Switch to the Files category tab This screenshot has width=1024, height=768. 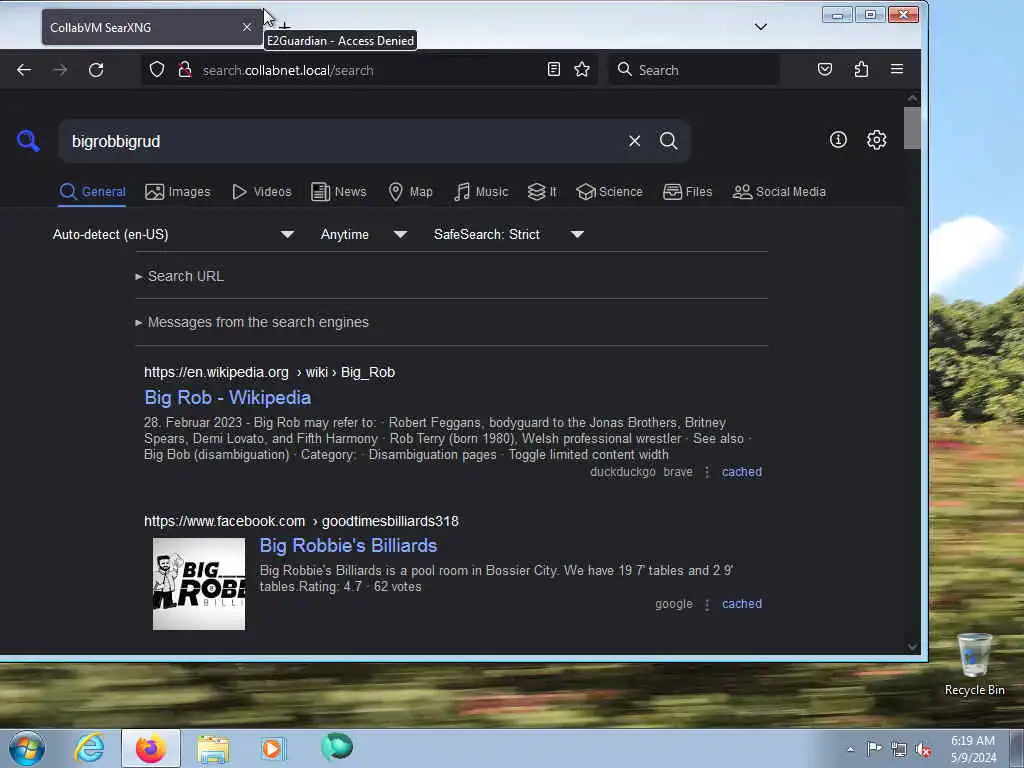click(x=688, y=192)
